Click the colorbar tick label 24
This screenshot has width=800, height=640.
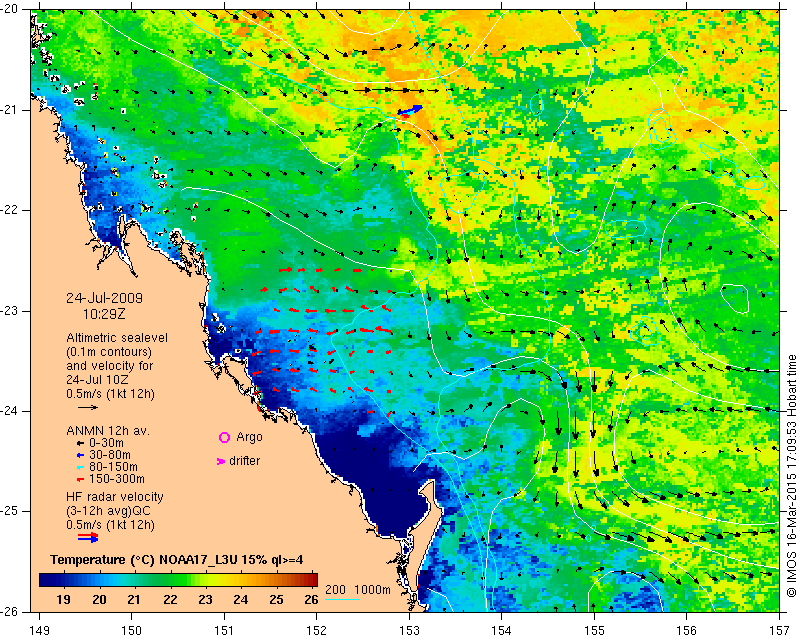point(240,600)
